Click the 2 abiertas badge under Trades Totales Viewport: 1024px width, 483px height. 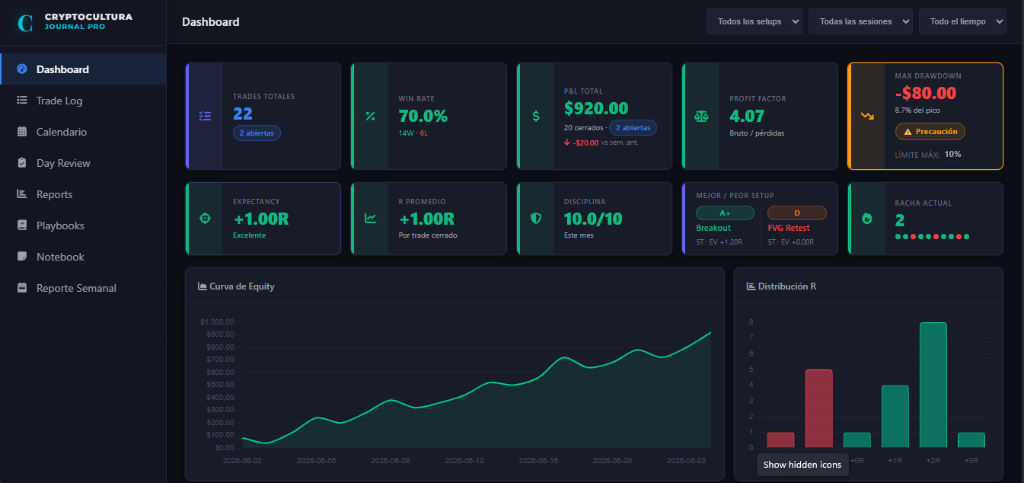(x=257, y=133)
